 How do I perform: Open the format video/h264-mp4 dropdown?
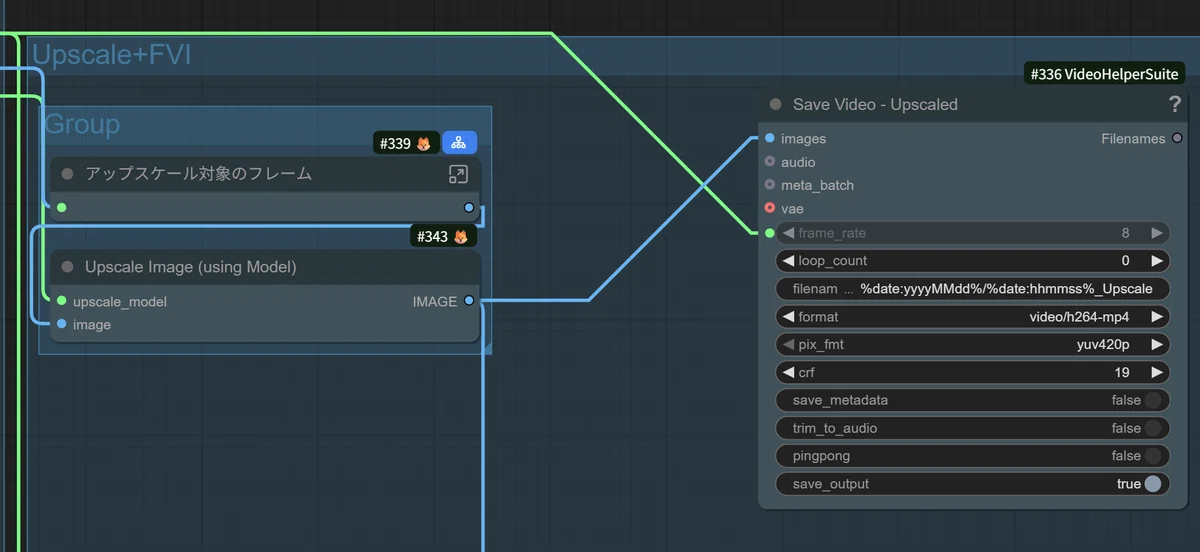pos(972,317)
